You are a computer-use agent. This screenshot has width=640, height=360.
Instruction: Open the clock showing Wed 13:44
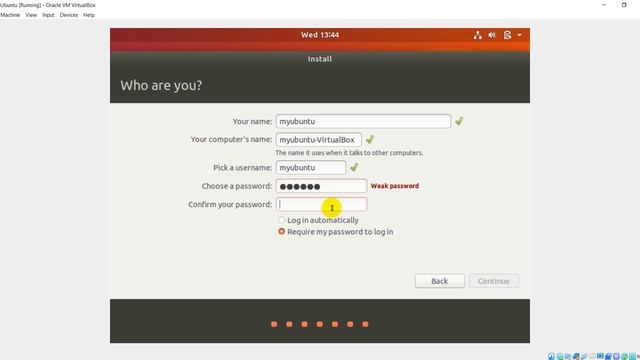(x=320, y=35)
